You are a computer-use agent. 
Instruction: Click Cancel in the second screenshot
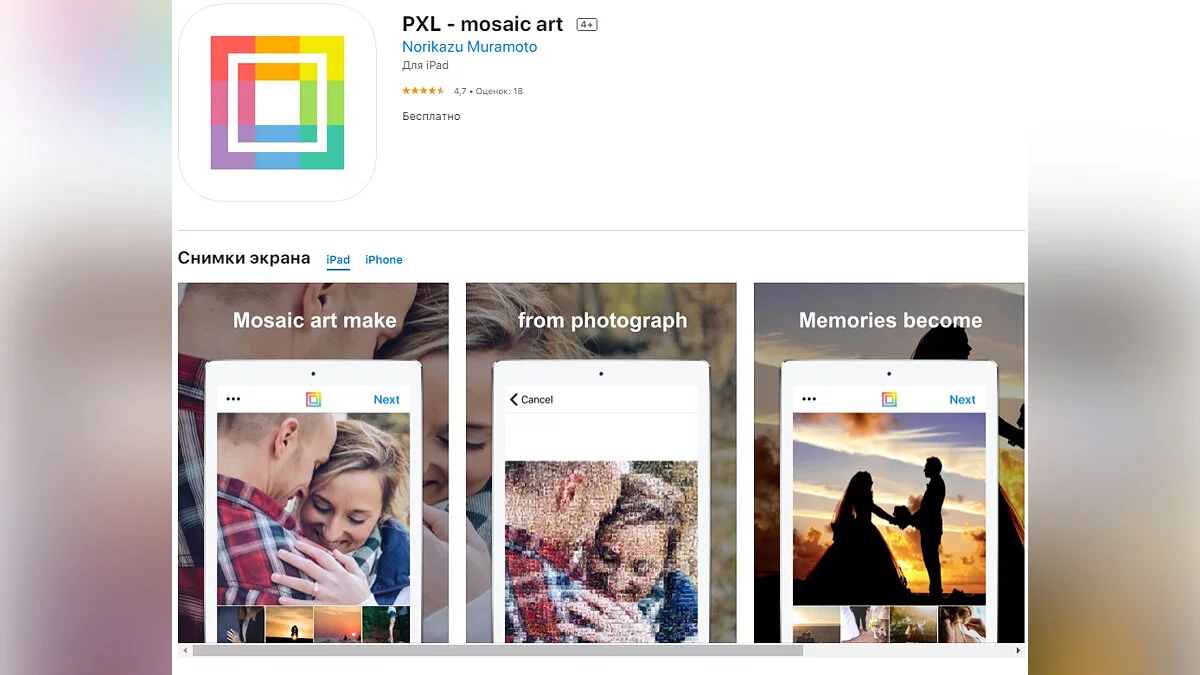click(537, 399)
